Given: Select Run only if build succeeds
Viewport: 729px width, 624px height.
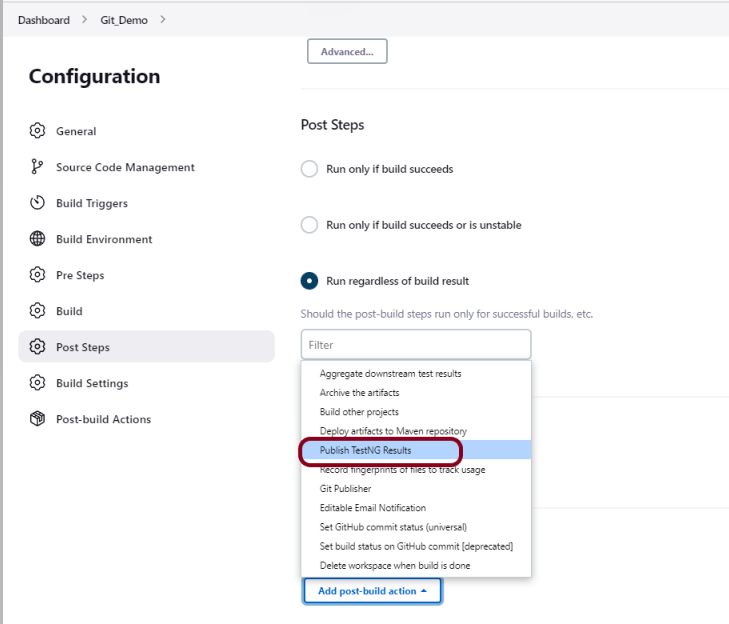Looking at the screenshot, I should tap(310, 169).
